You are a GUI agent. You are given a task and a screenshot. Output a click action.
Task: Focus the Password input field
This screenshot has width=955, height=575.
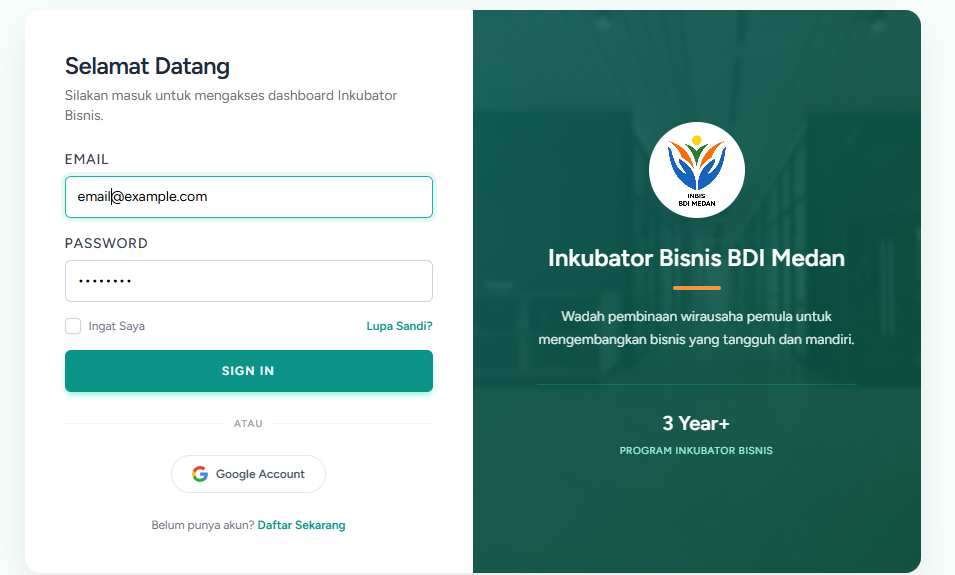click(x=248, y=281)
